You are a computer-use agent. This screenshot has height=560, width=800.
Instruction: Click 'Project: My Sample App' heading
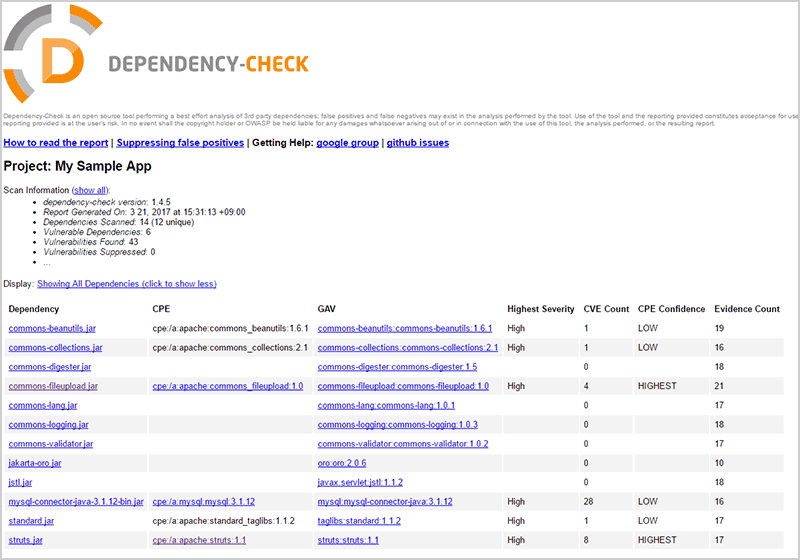pos(78,166)
